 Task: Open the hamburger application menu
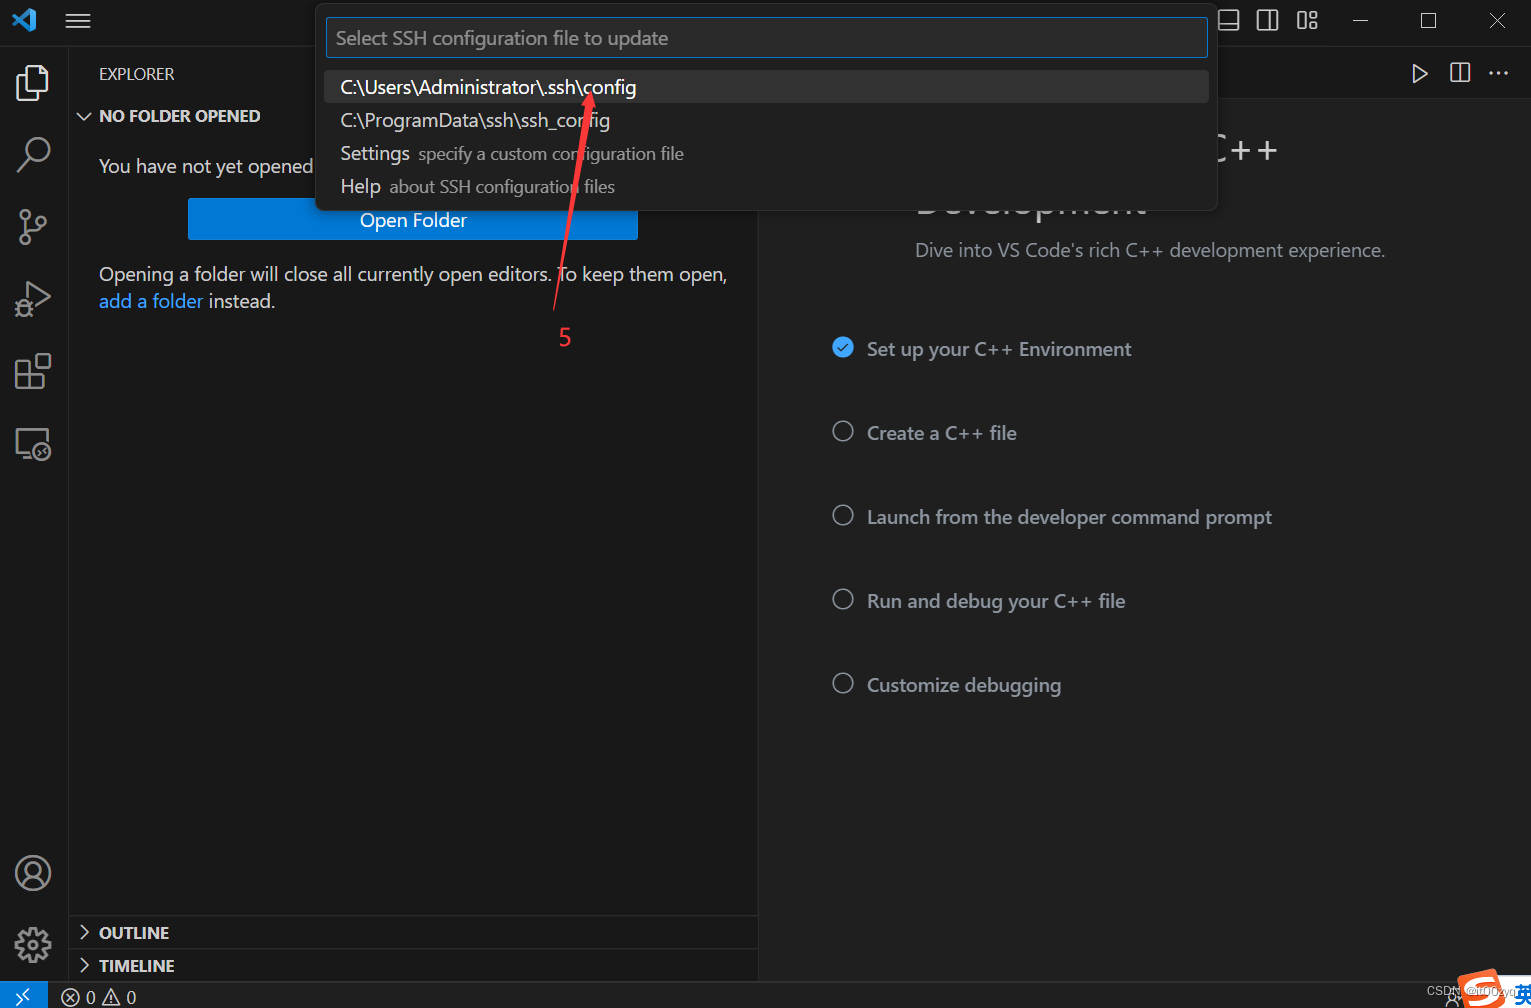(78, 21)
